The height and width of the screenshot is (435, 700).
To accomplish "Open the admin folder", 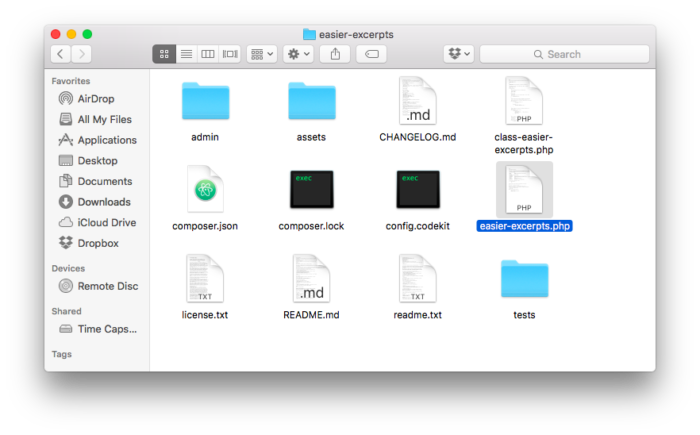I will click(x=205, y=101).
